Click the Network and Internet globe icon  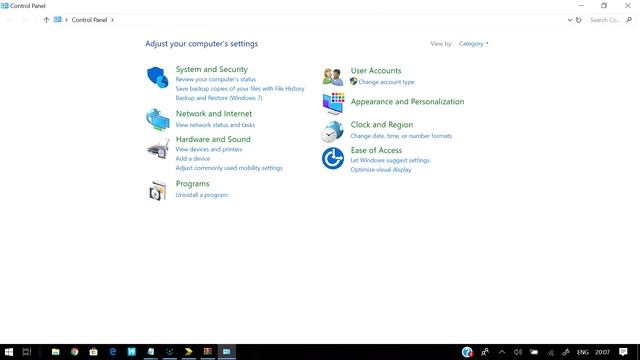tap(158, 119)
